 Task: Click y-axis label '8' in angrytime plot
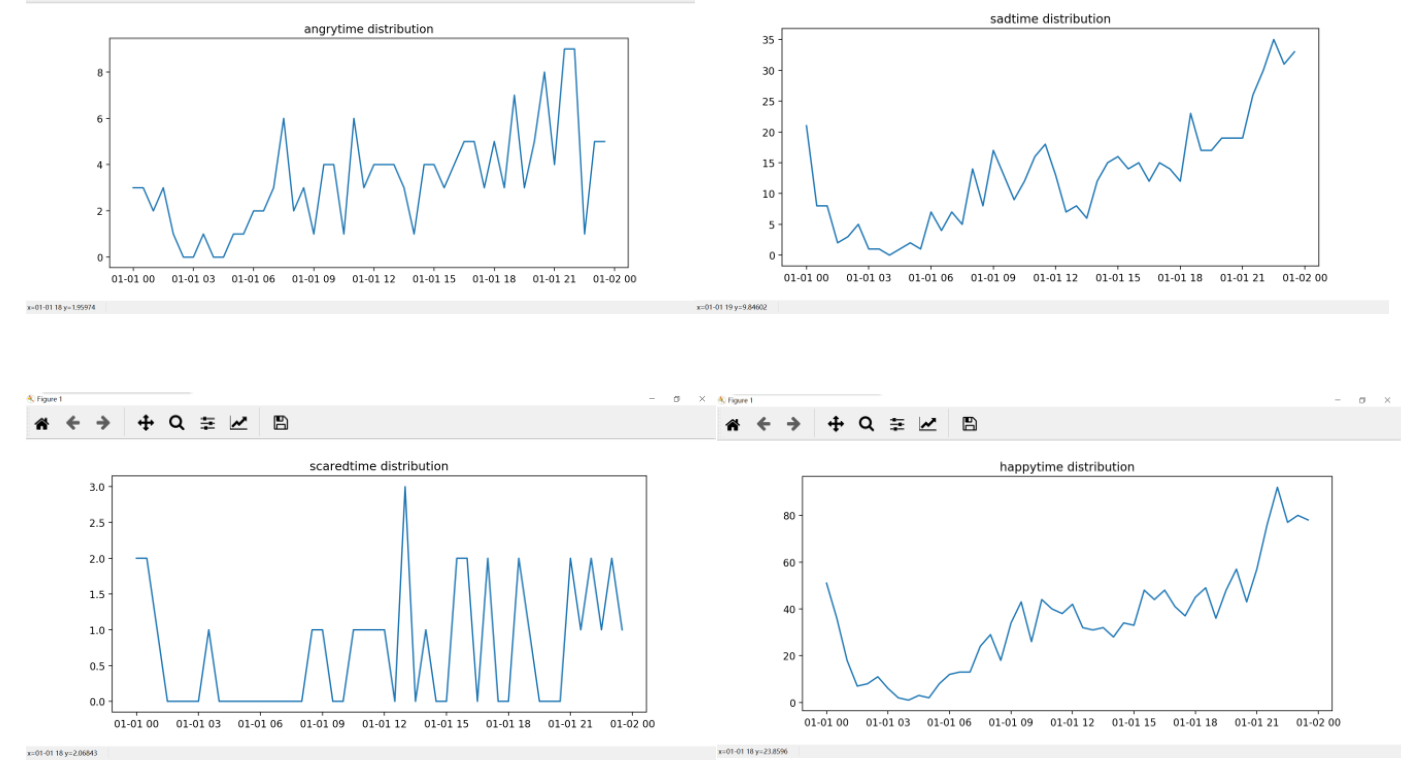tap(100, 72)
